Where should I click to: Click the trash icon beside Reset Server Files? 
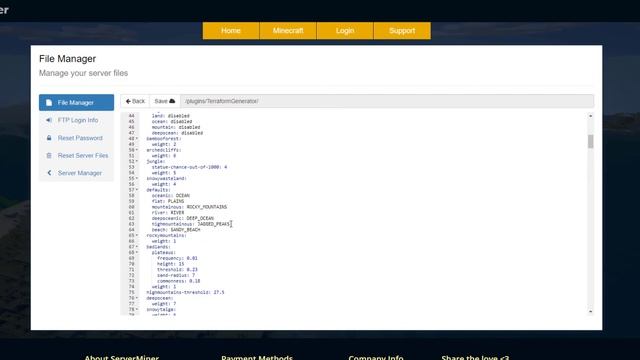[x=49, y=156]
